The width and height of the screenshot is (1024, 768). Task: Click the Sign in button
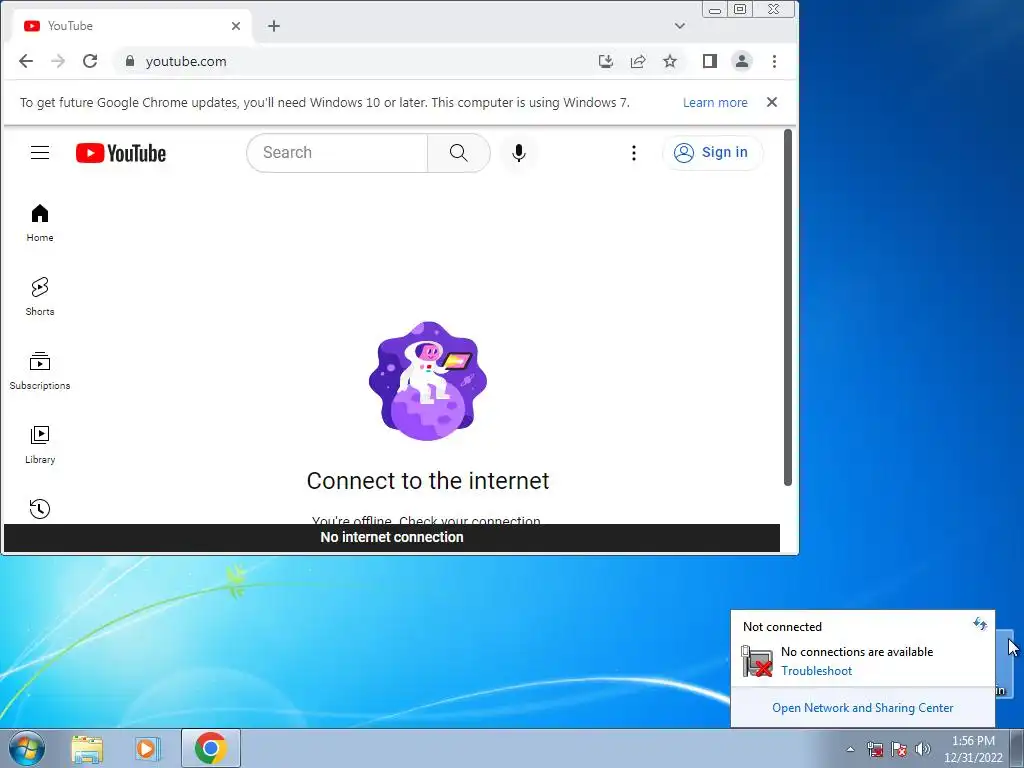tap(712, 153)
